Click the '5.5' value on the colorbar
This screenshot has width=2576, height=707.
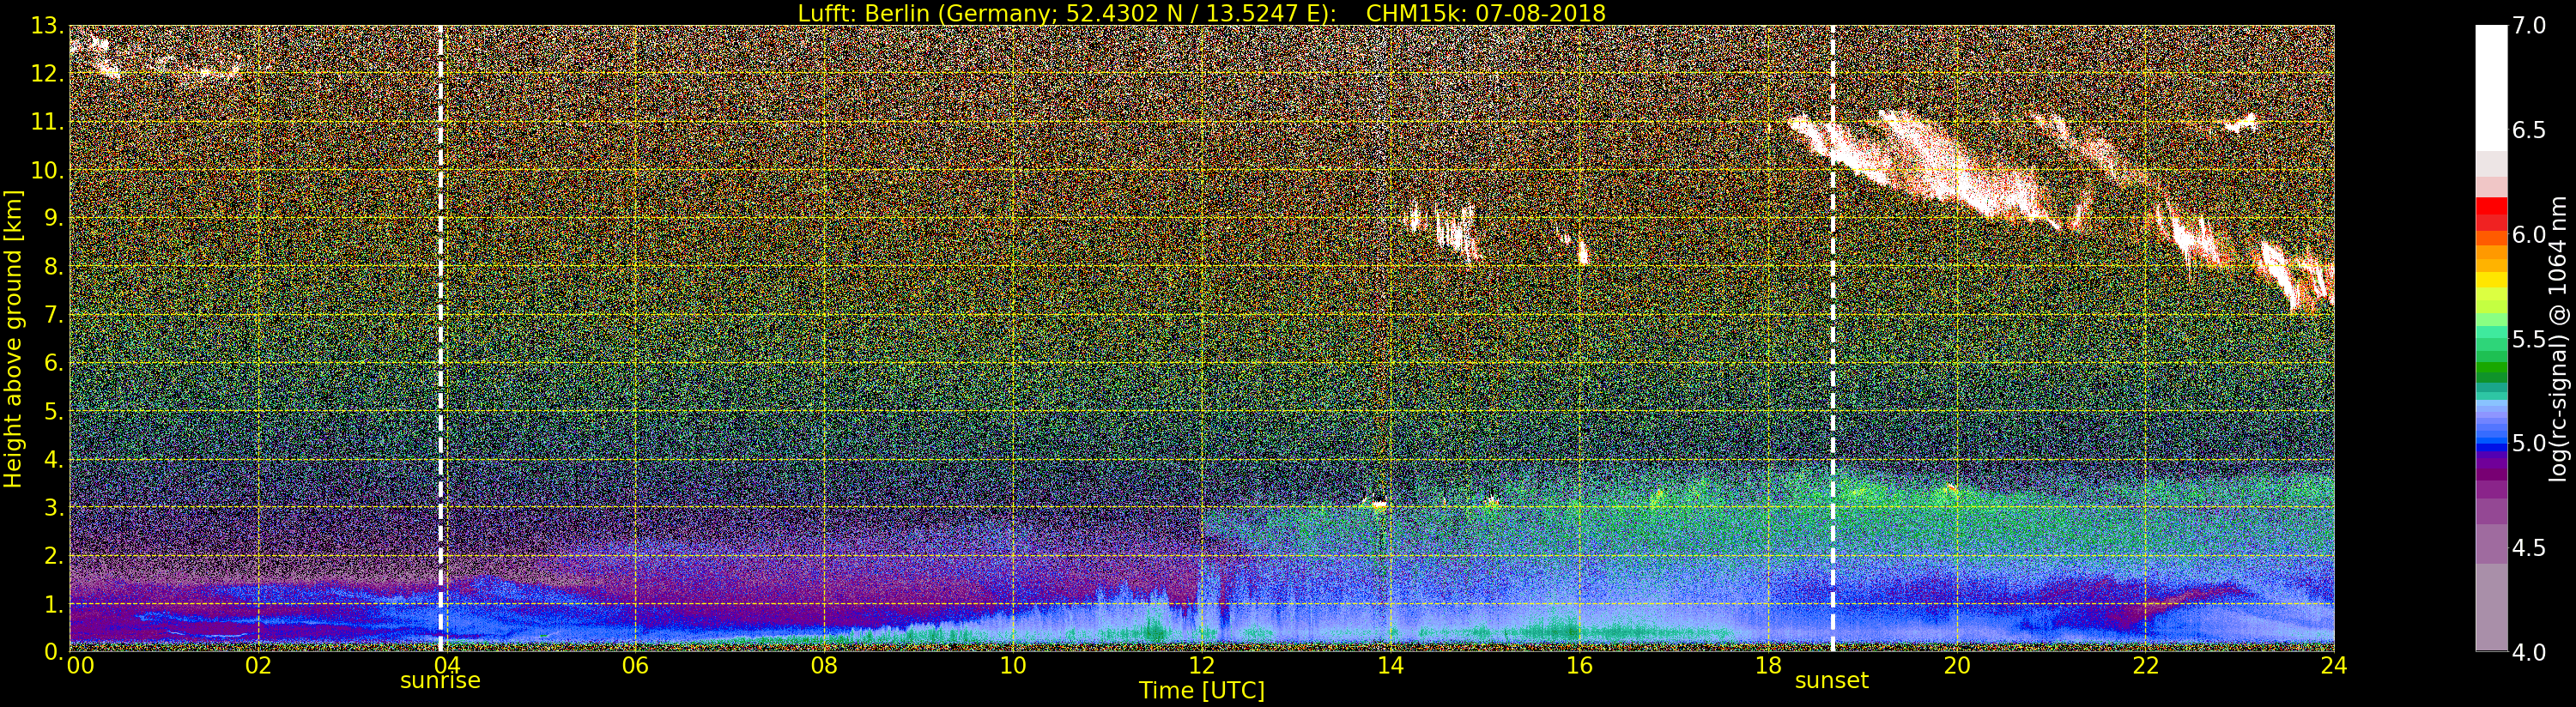tap(2529, 339)
